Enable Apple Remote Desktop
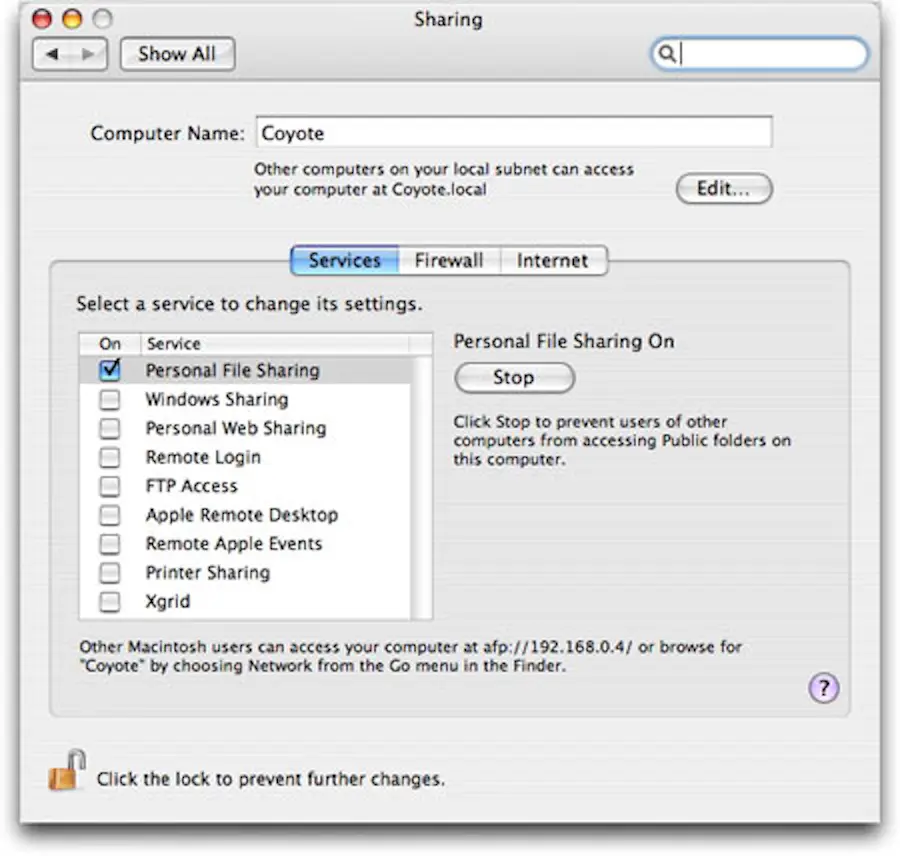This screenshot has width=900, height=856. (x=110, y=514)
